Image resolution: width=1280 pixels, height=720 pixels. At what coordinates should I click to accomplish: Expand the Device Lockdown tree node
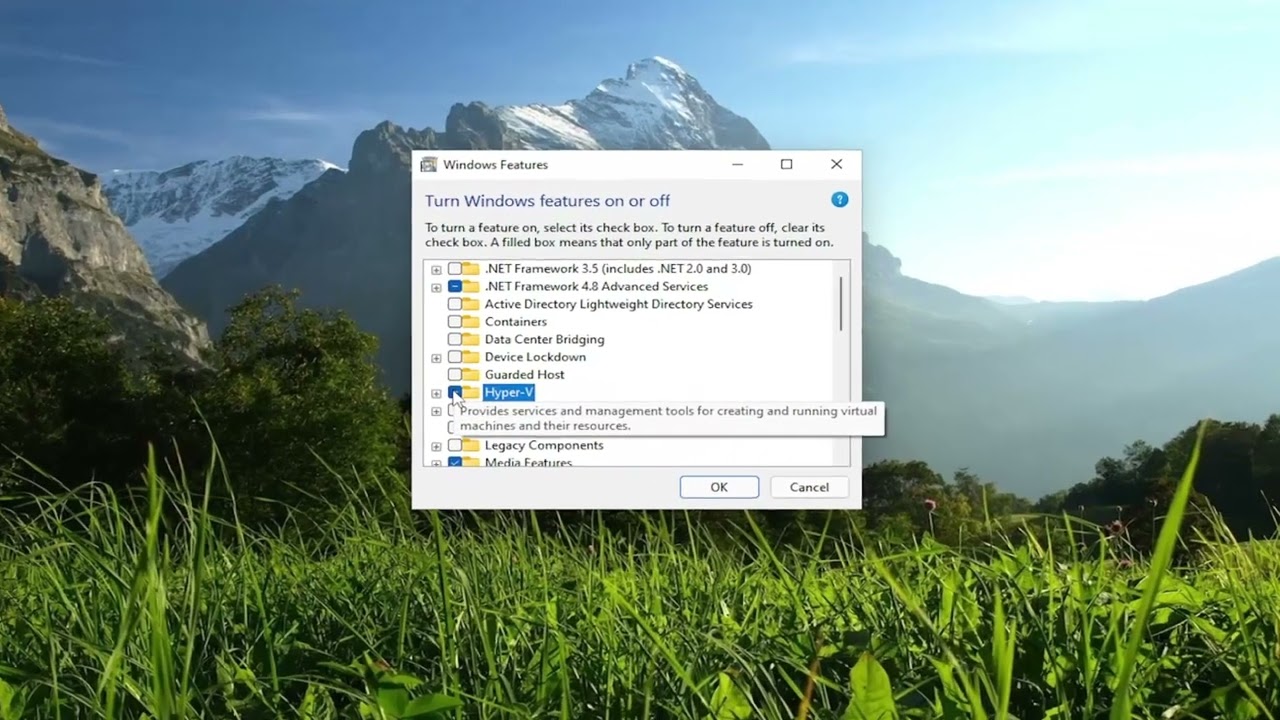point(436,358)
